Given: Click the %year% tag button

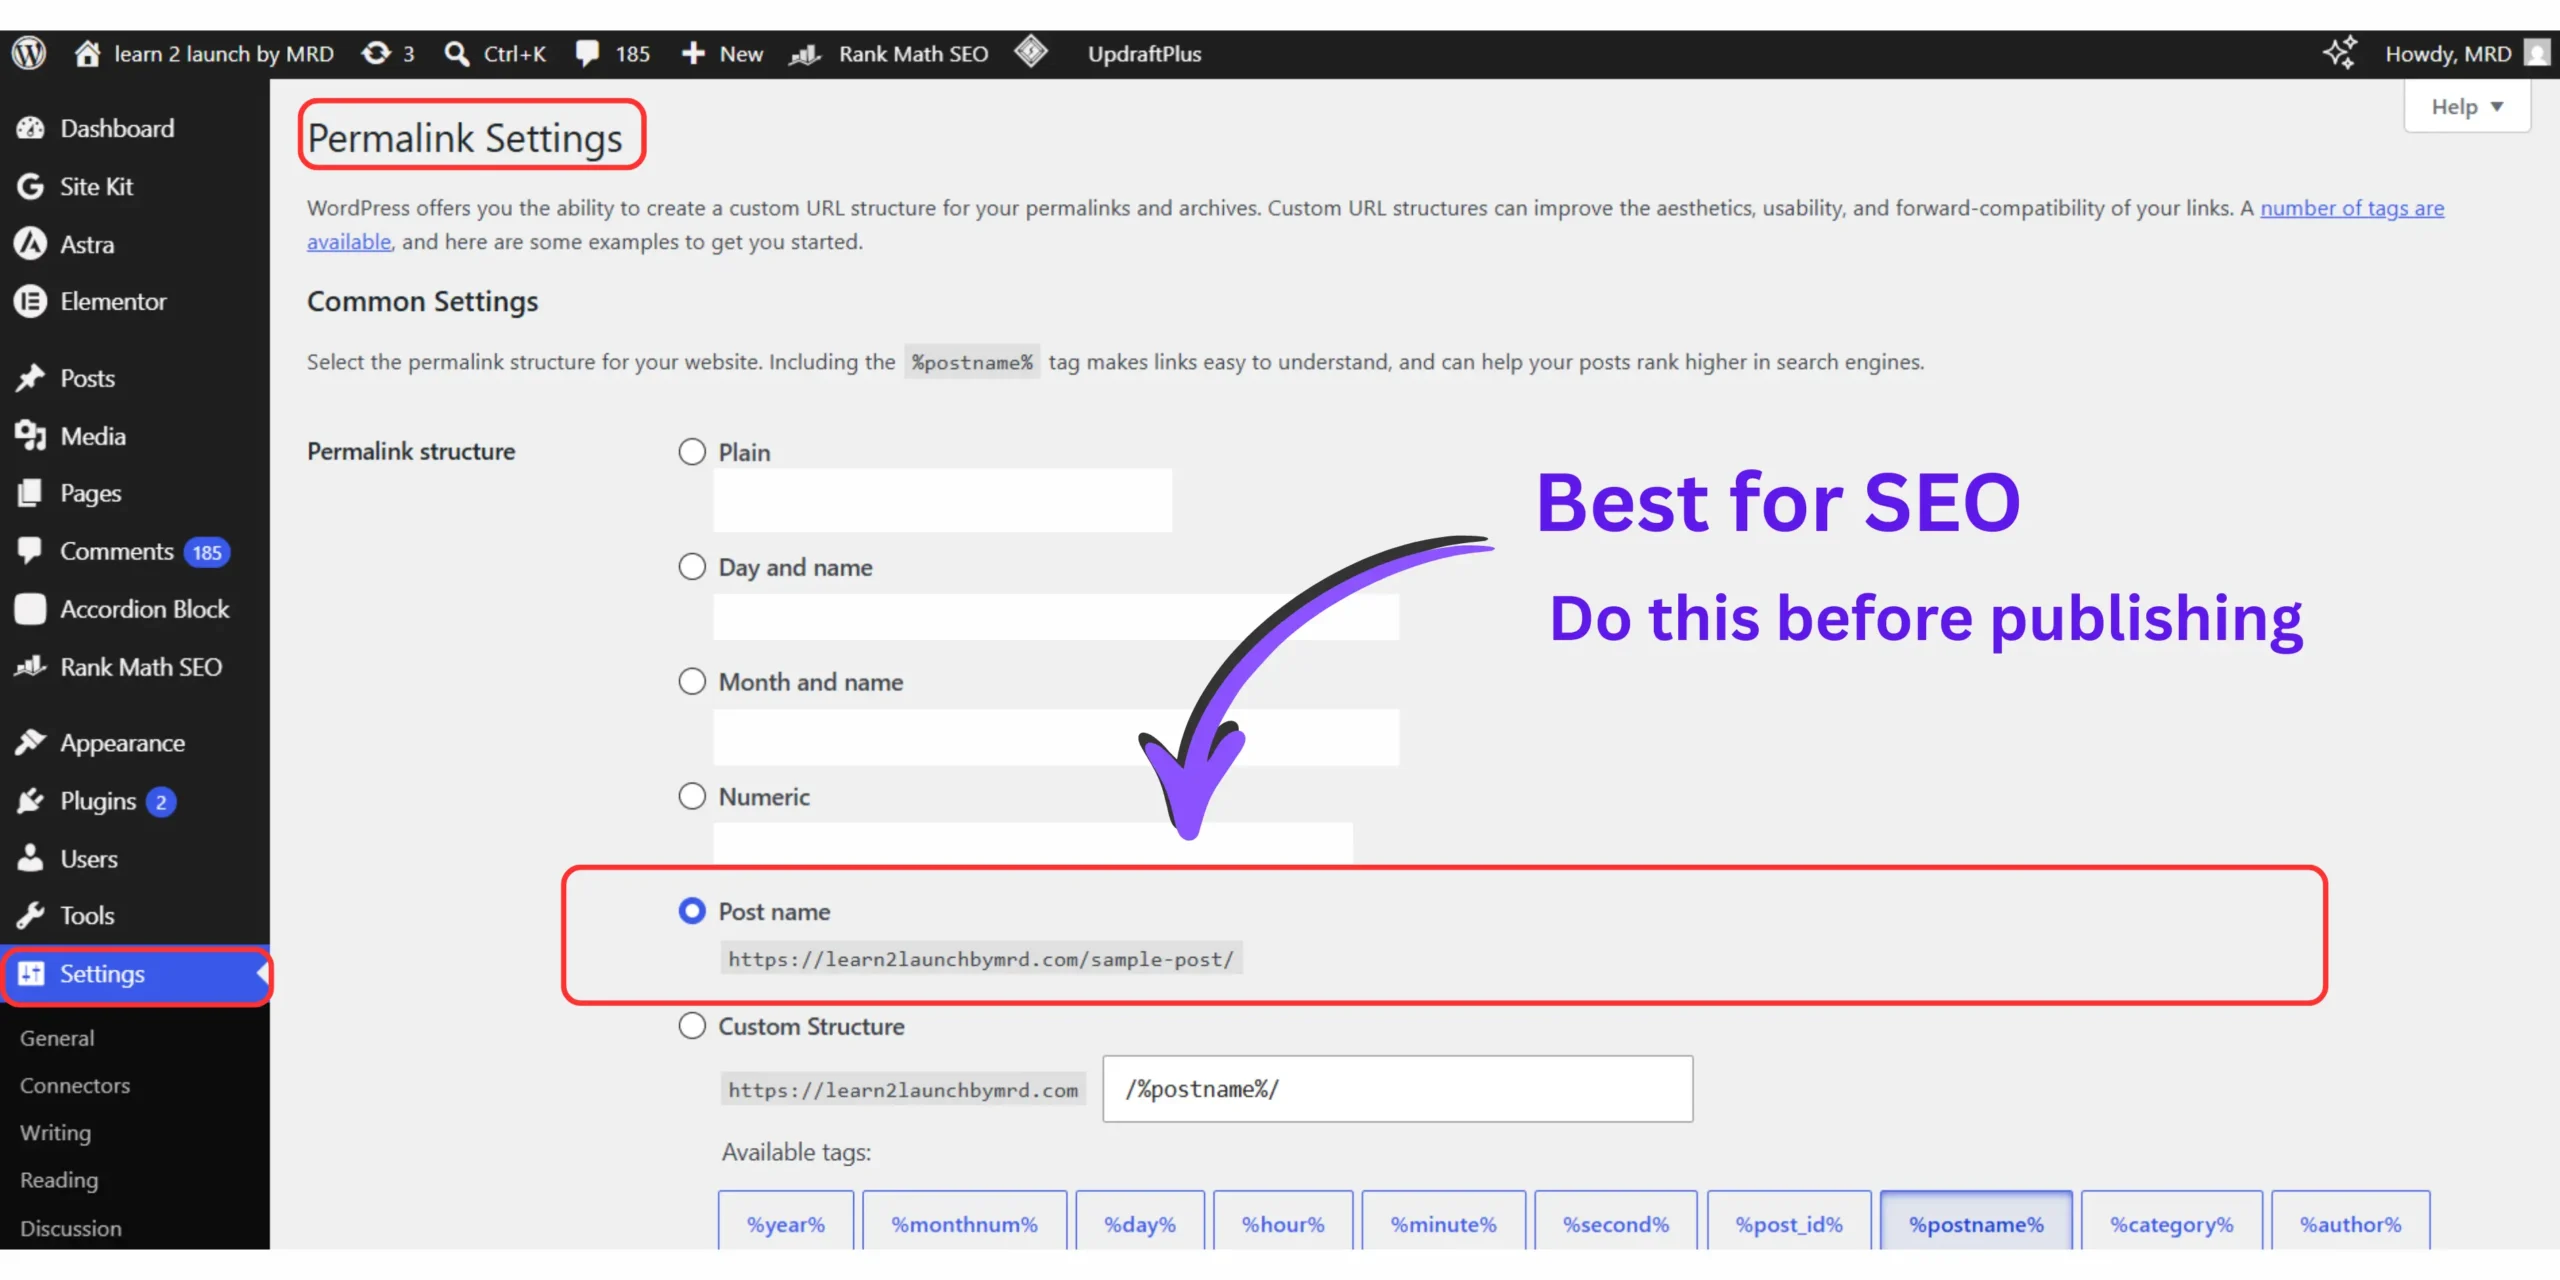Looking at the screenshot, I should 786,1222.
